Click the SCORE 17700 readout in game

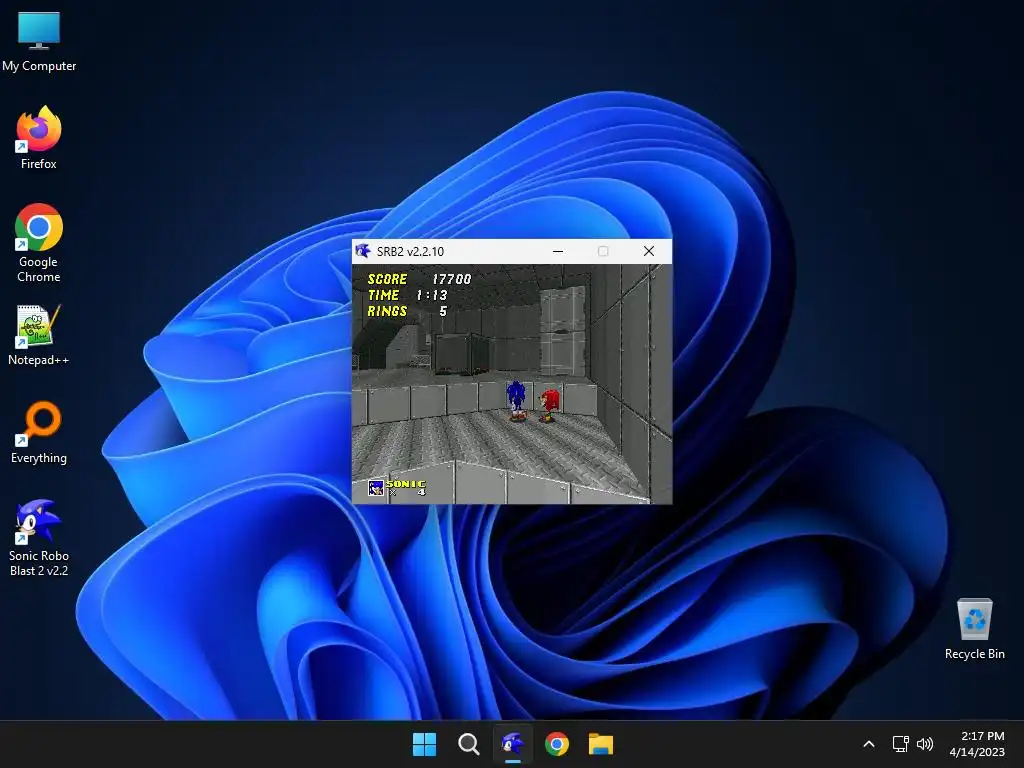click(419, 279)
